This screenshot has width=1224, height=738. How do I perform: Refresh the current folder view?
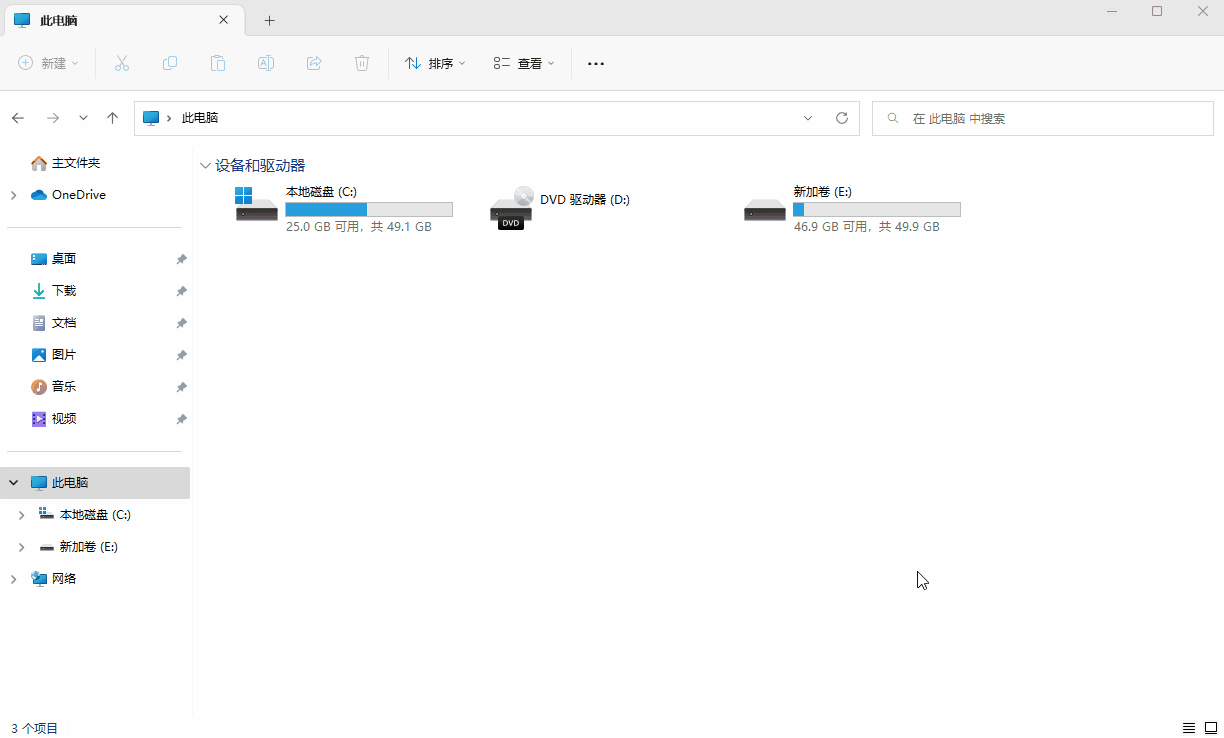[x=842, y=118]
